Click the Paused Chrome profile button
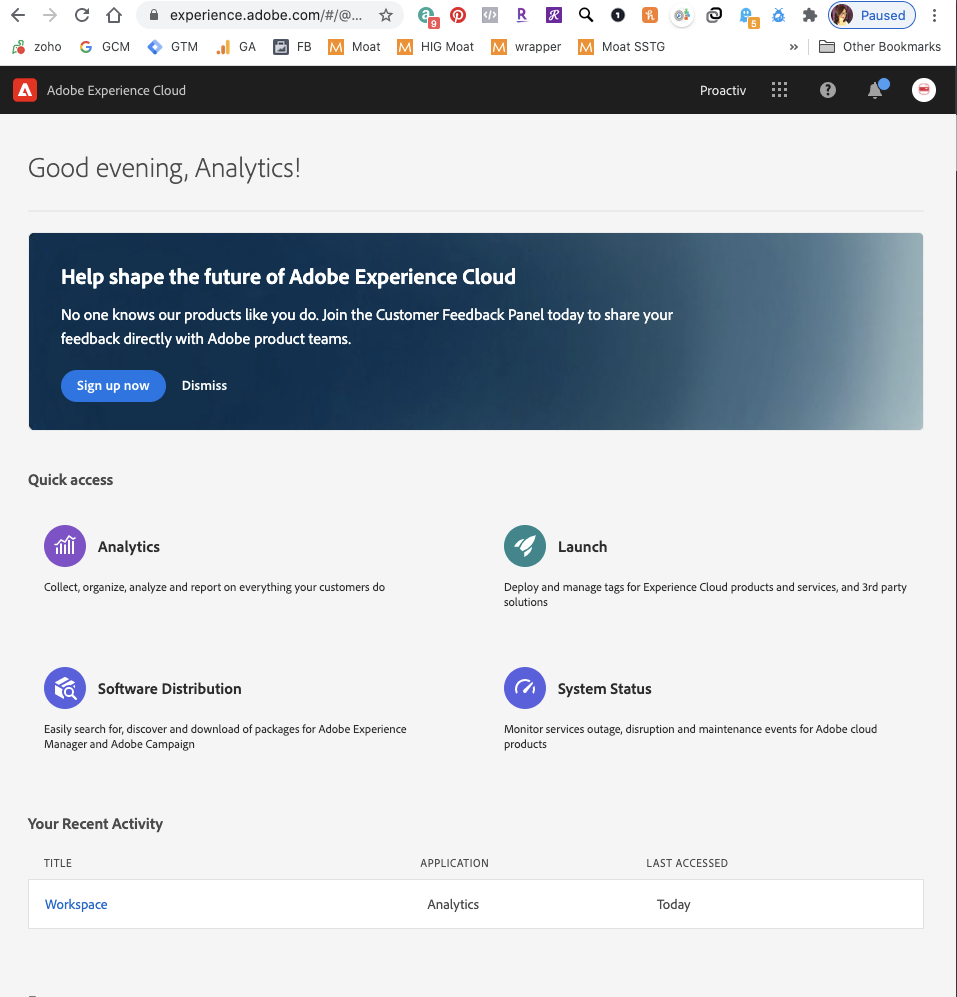Image resolution: width=957 pixels, height=997 pixels. click(872, 15)
